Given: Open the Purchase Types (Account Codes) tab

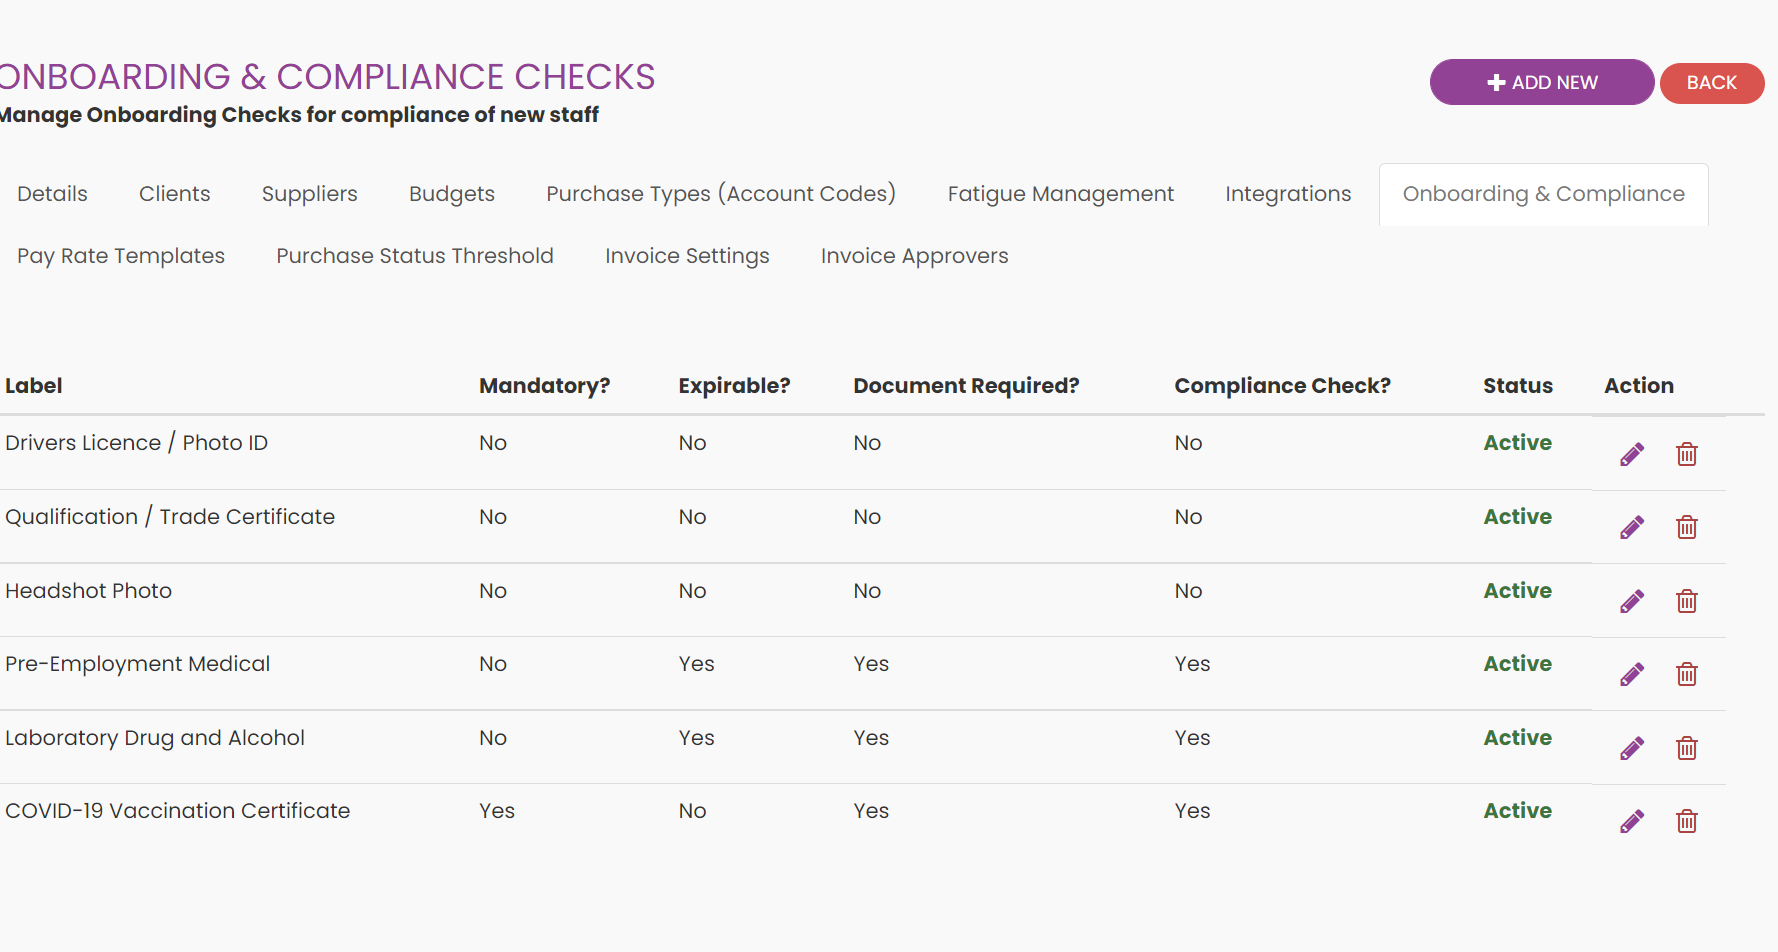Looking at the screenshot, I should 721,194.
